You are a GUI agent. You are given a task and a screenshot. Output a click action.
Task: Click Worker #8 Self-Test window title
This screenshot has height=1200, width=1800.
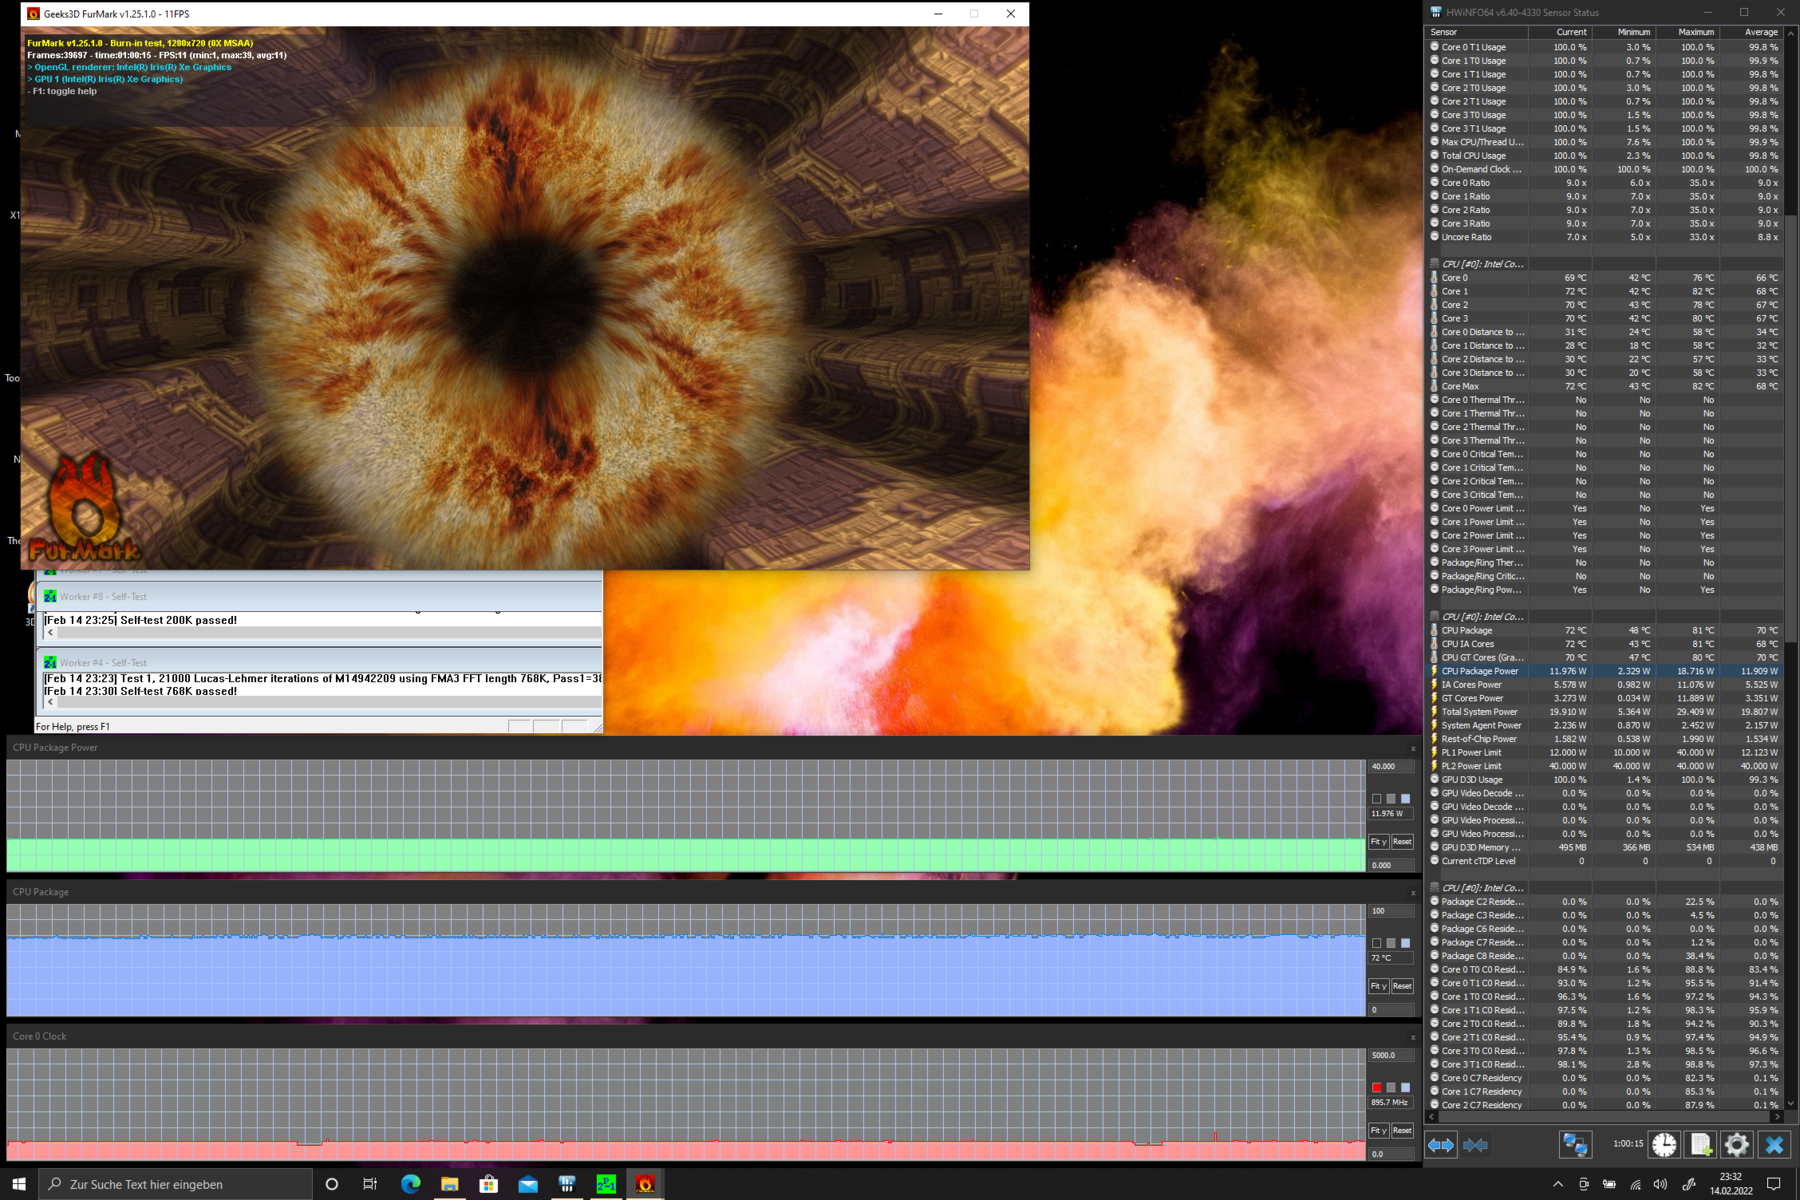pyautogui.click(x=103, y=596)
